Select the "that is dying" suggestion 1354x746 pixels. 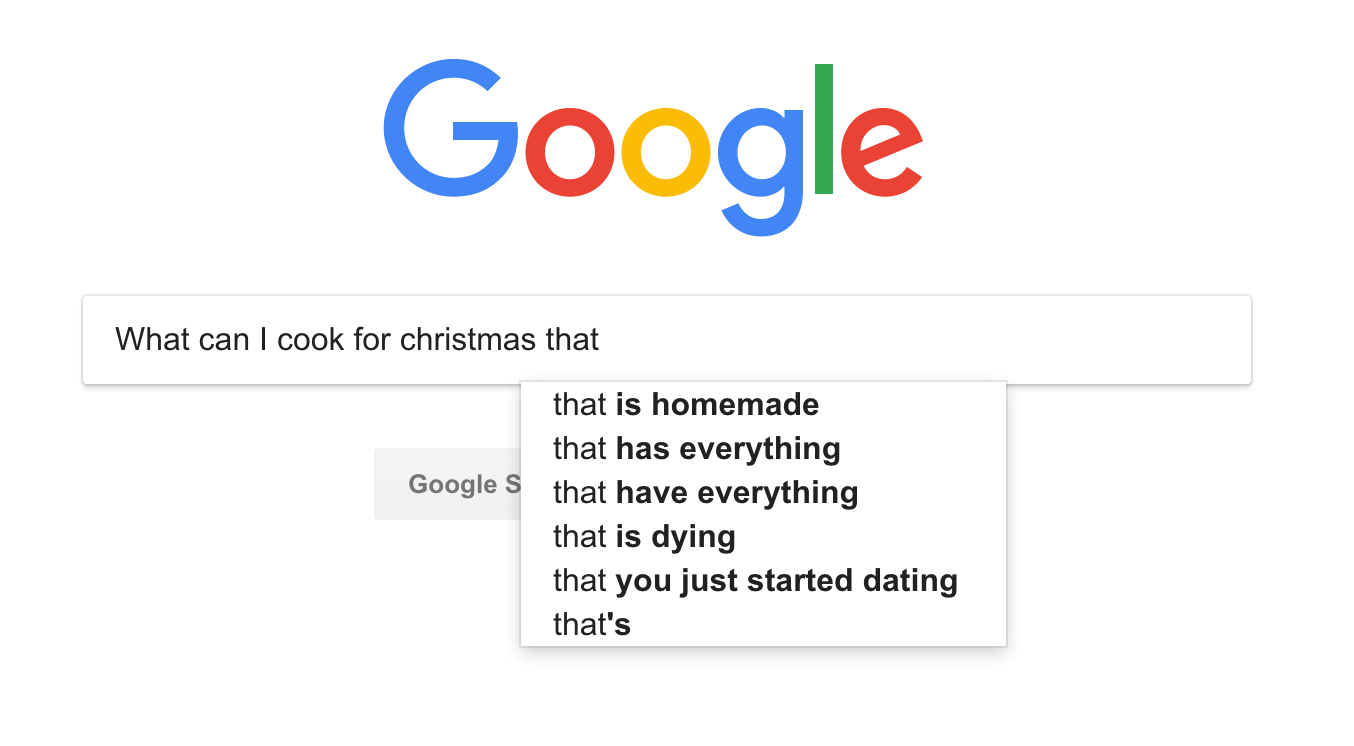pos(644,536)
